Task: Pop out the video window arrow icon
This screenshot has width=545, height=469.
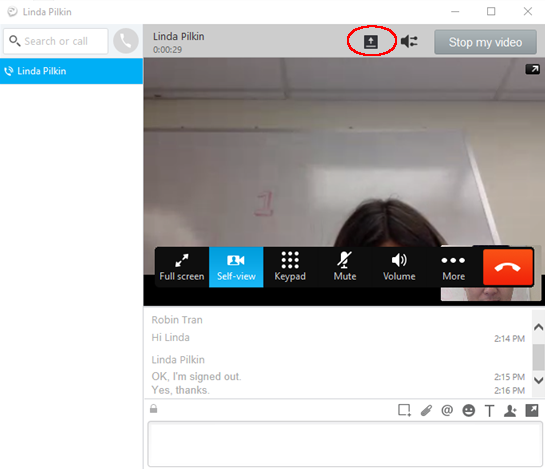Action: [532, 69]
